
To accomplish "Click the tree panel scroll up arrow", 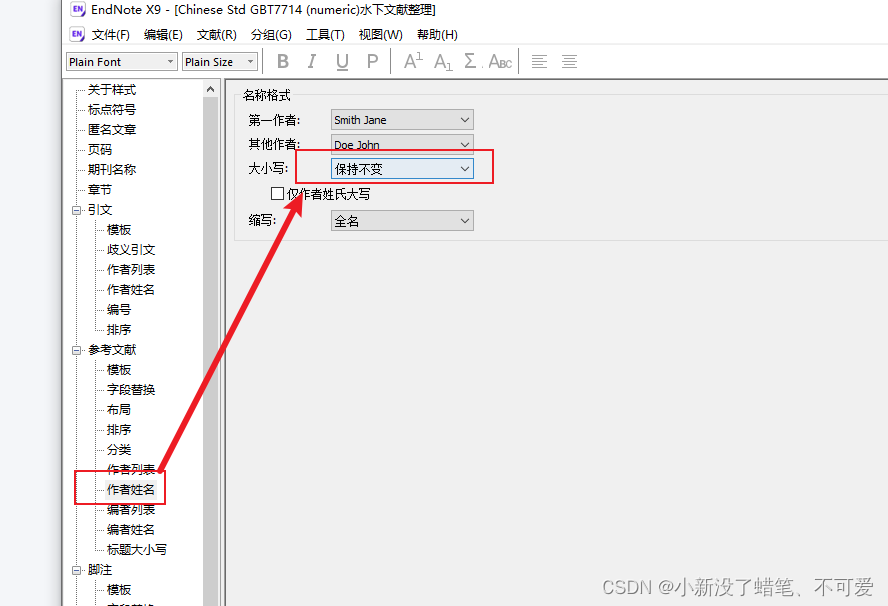I will [211, 89].
